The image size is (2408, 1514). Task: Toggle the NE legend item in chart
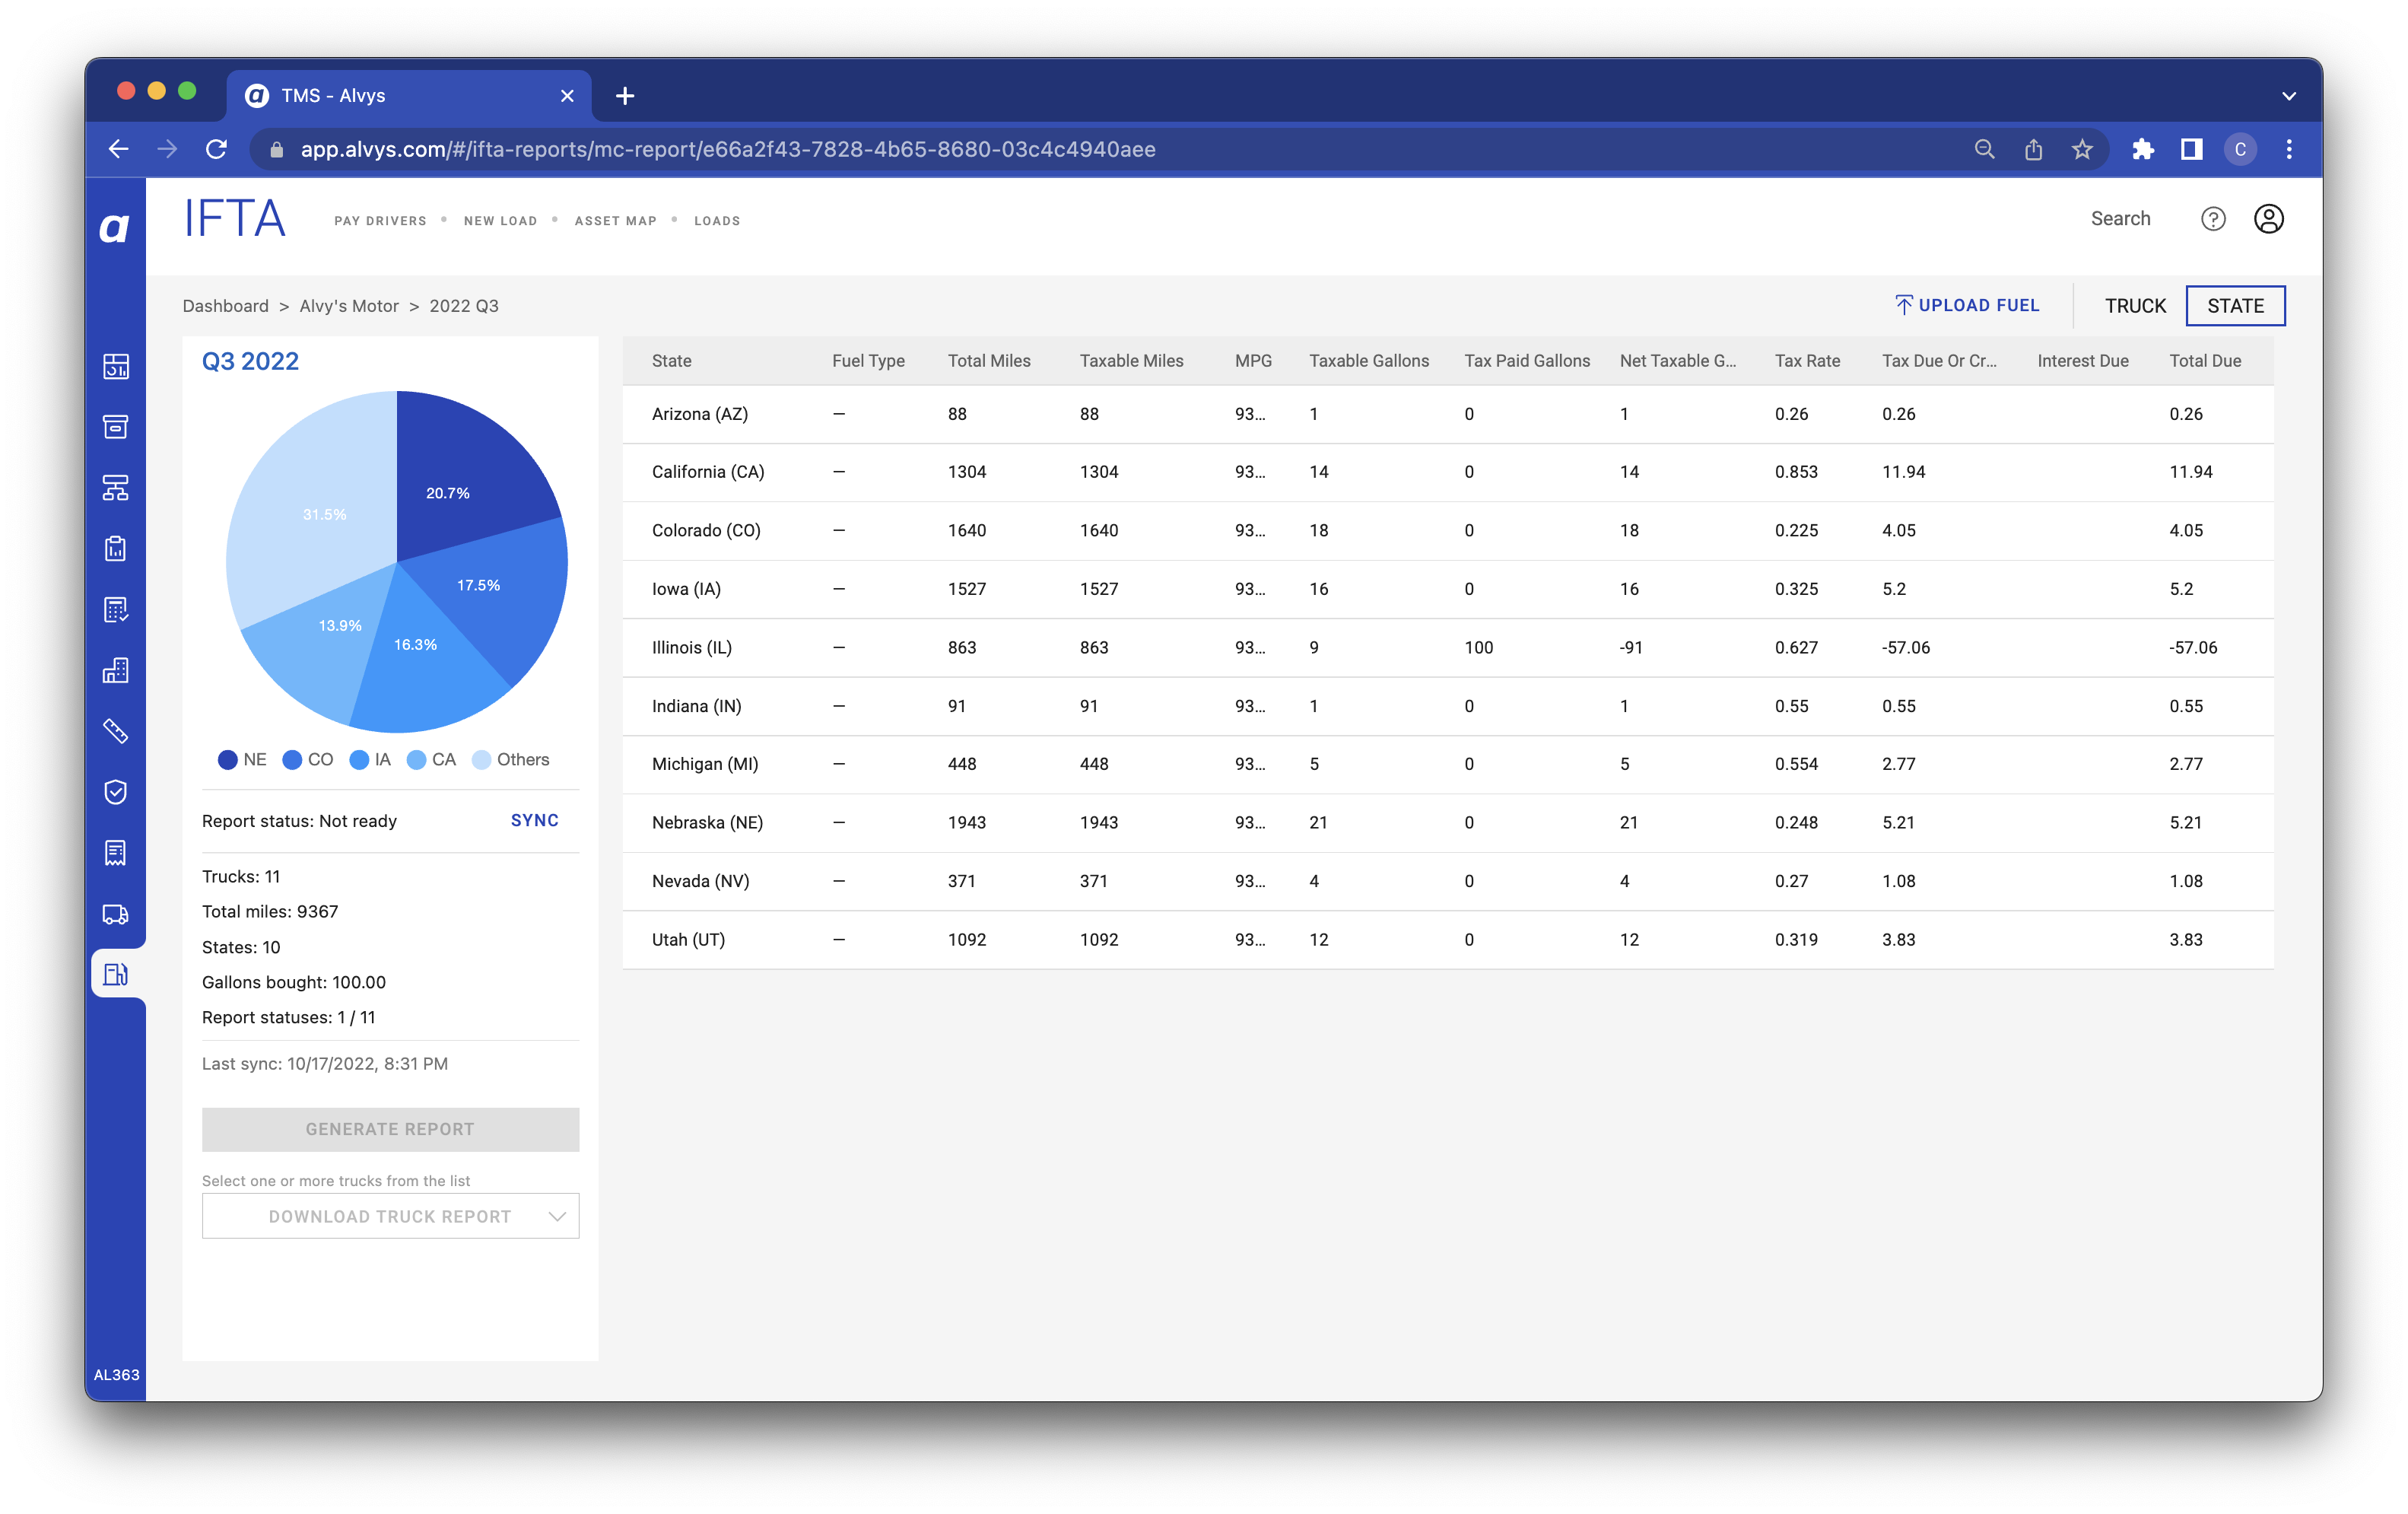coord(242,760)
